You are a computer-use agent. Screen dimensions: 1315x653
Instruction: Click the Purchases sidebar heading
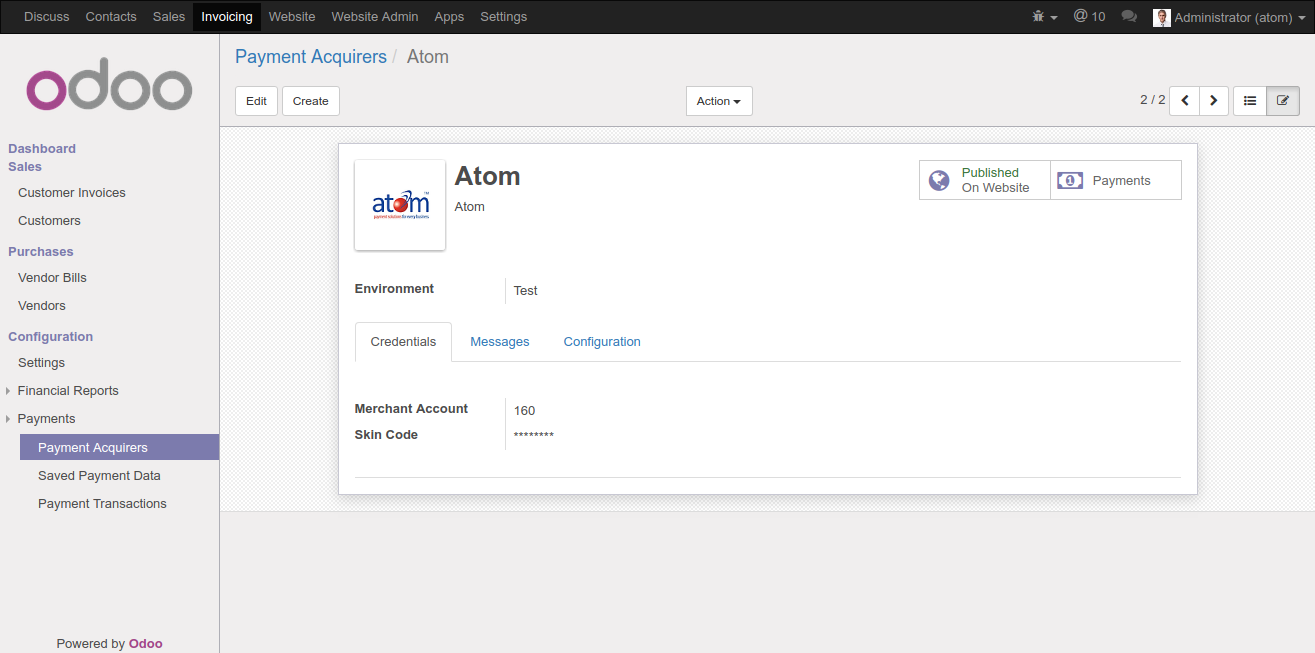(x=41, y=252)
